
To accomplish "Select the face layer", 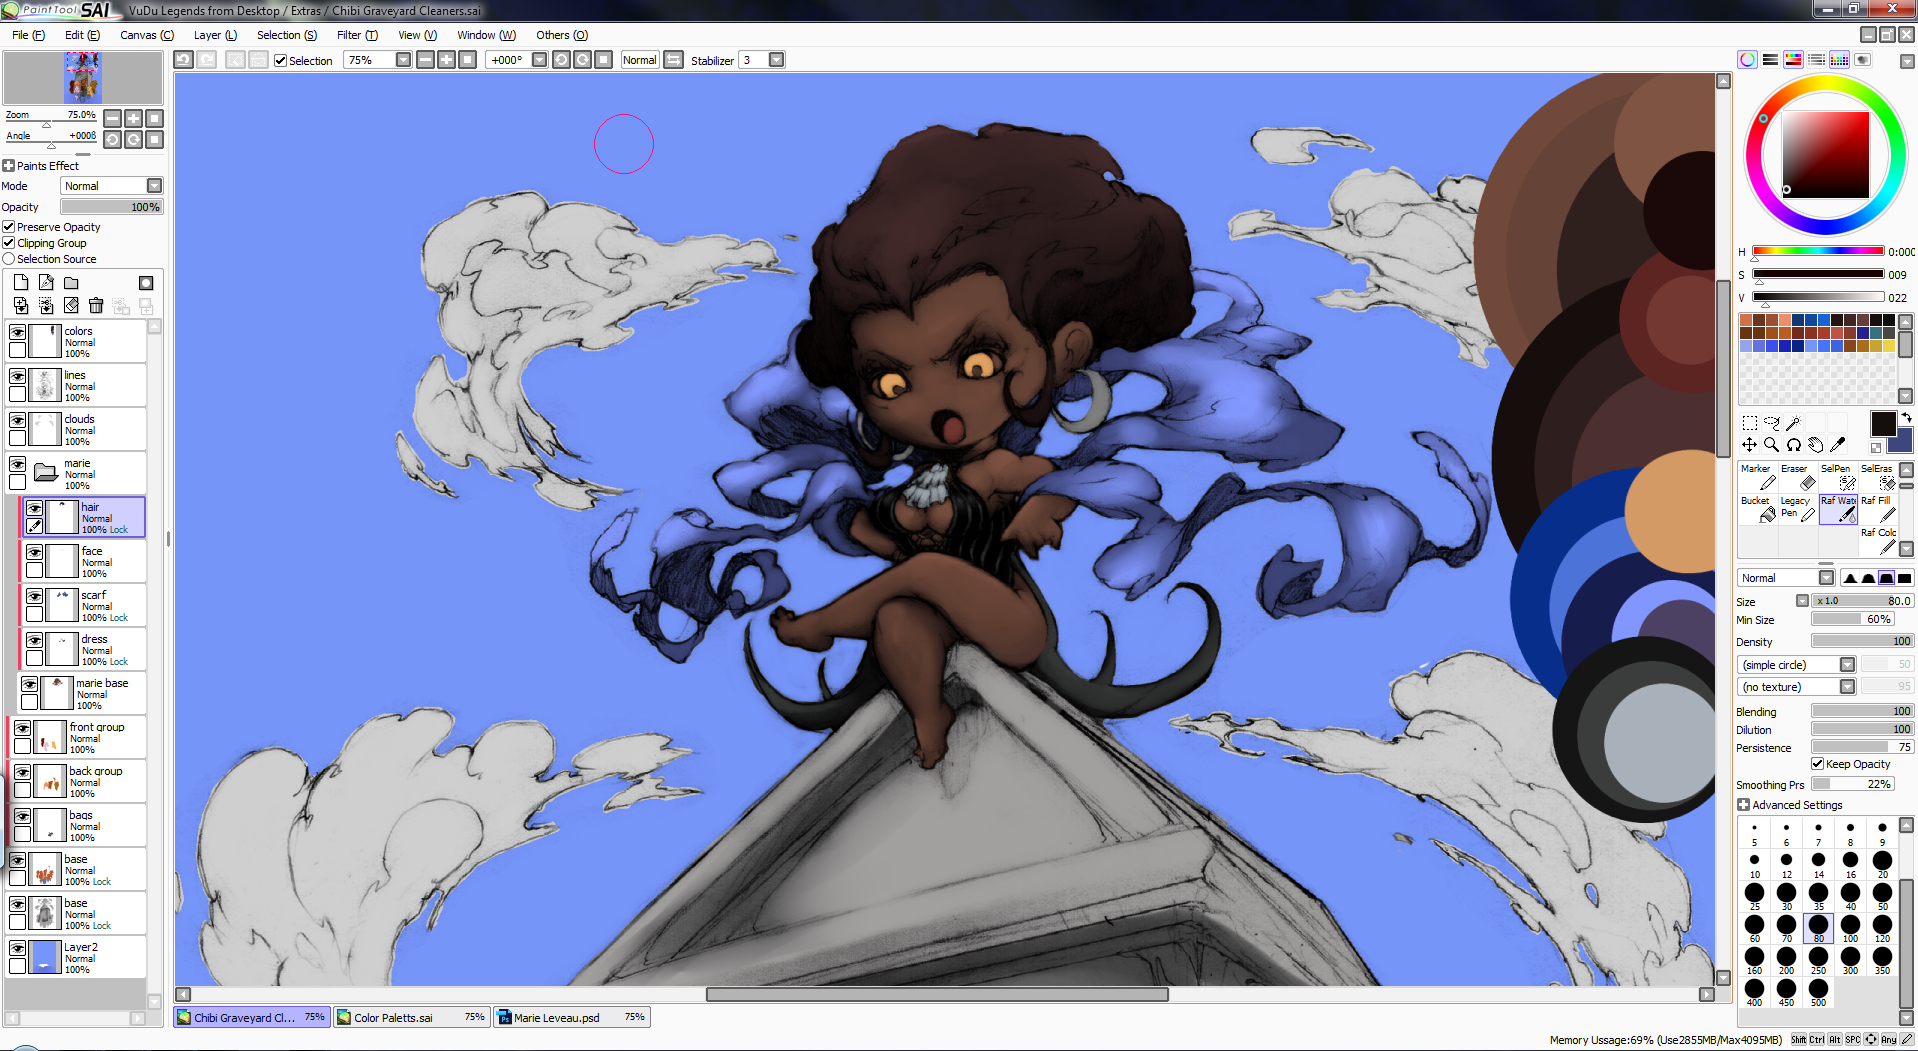I will (x=83, y=561).
